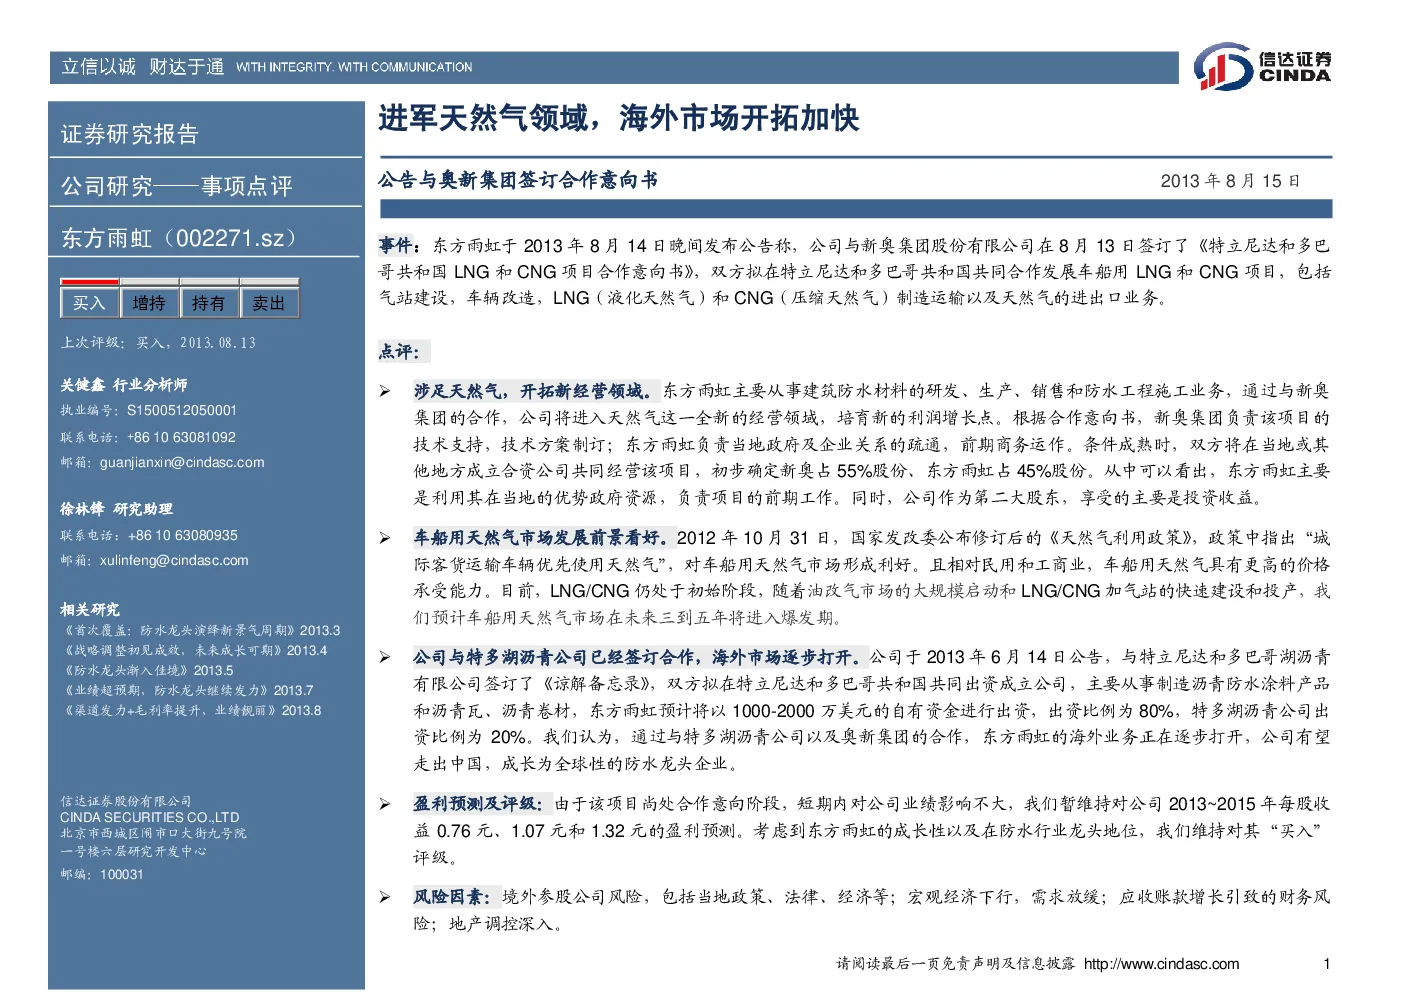Click postal code 邮编：100031
1403x992 pixels.
point(102,875)
